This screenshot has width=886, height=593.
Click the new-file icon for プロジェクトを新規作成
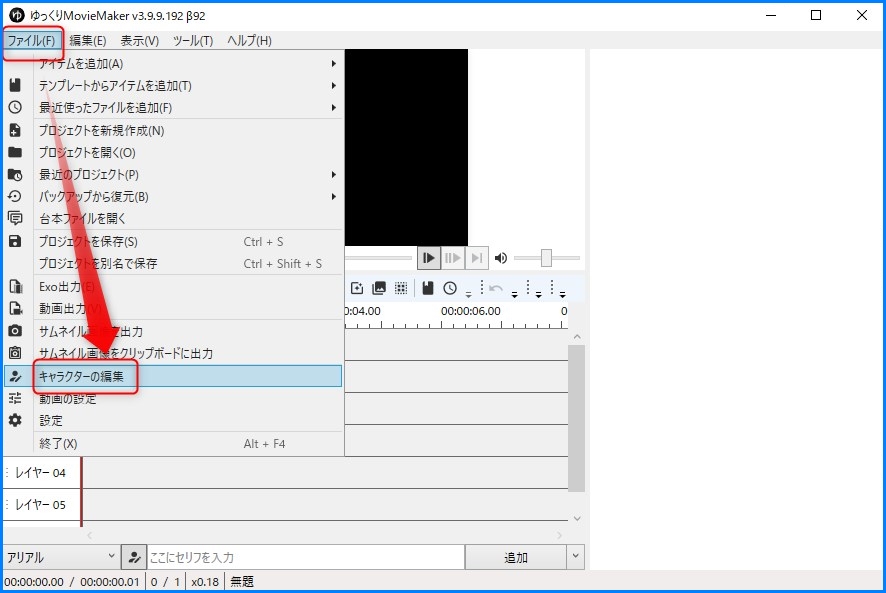coord(15,130)
